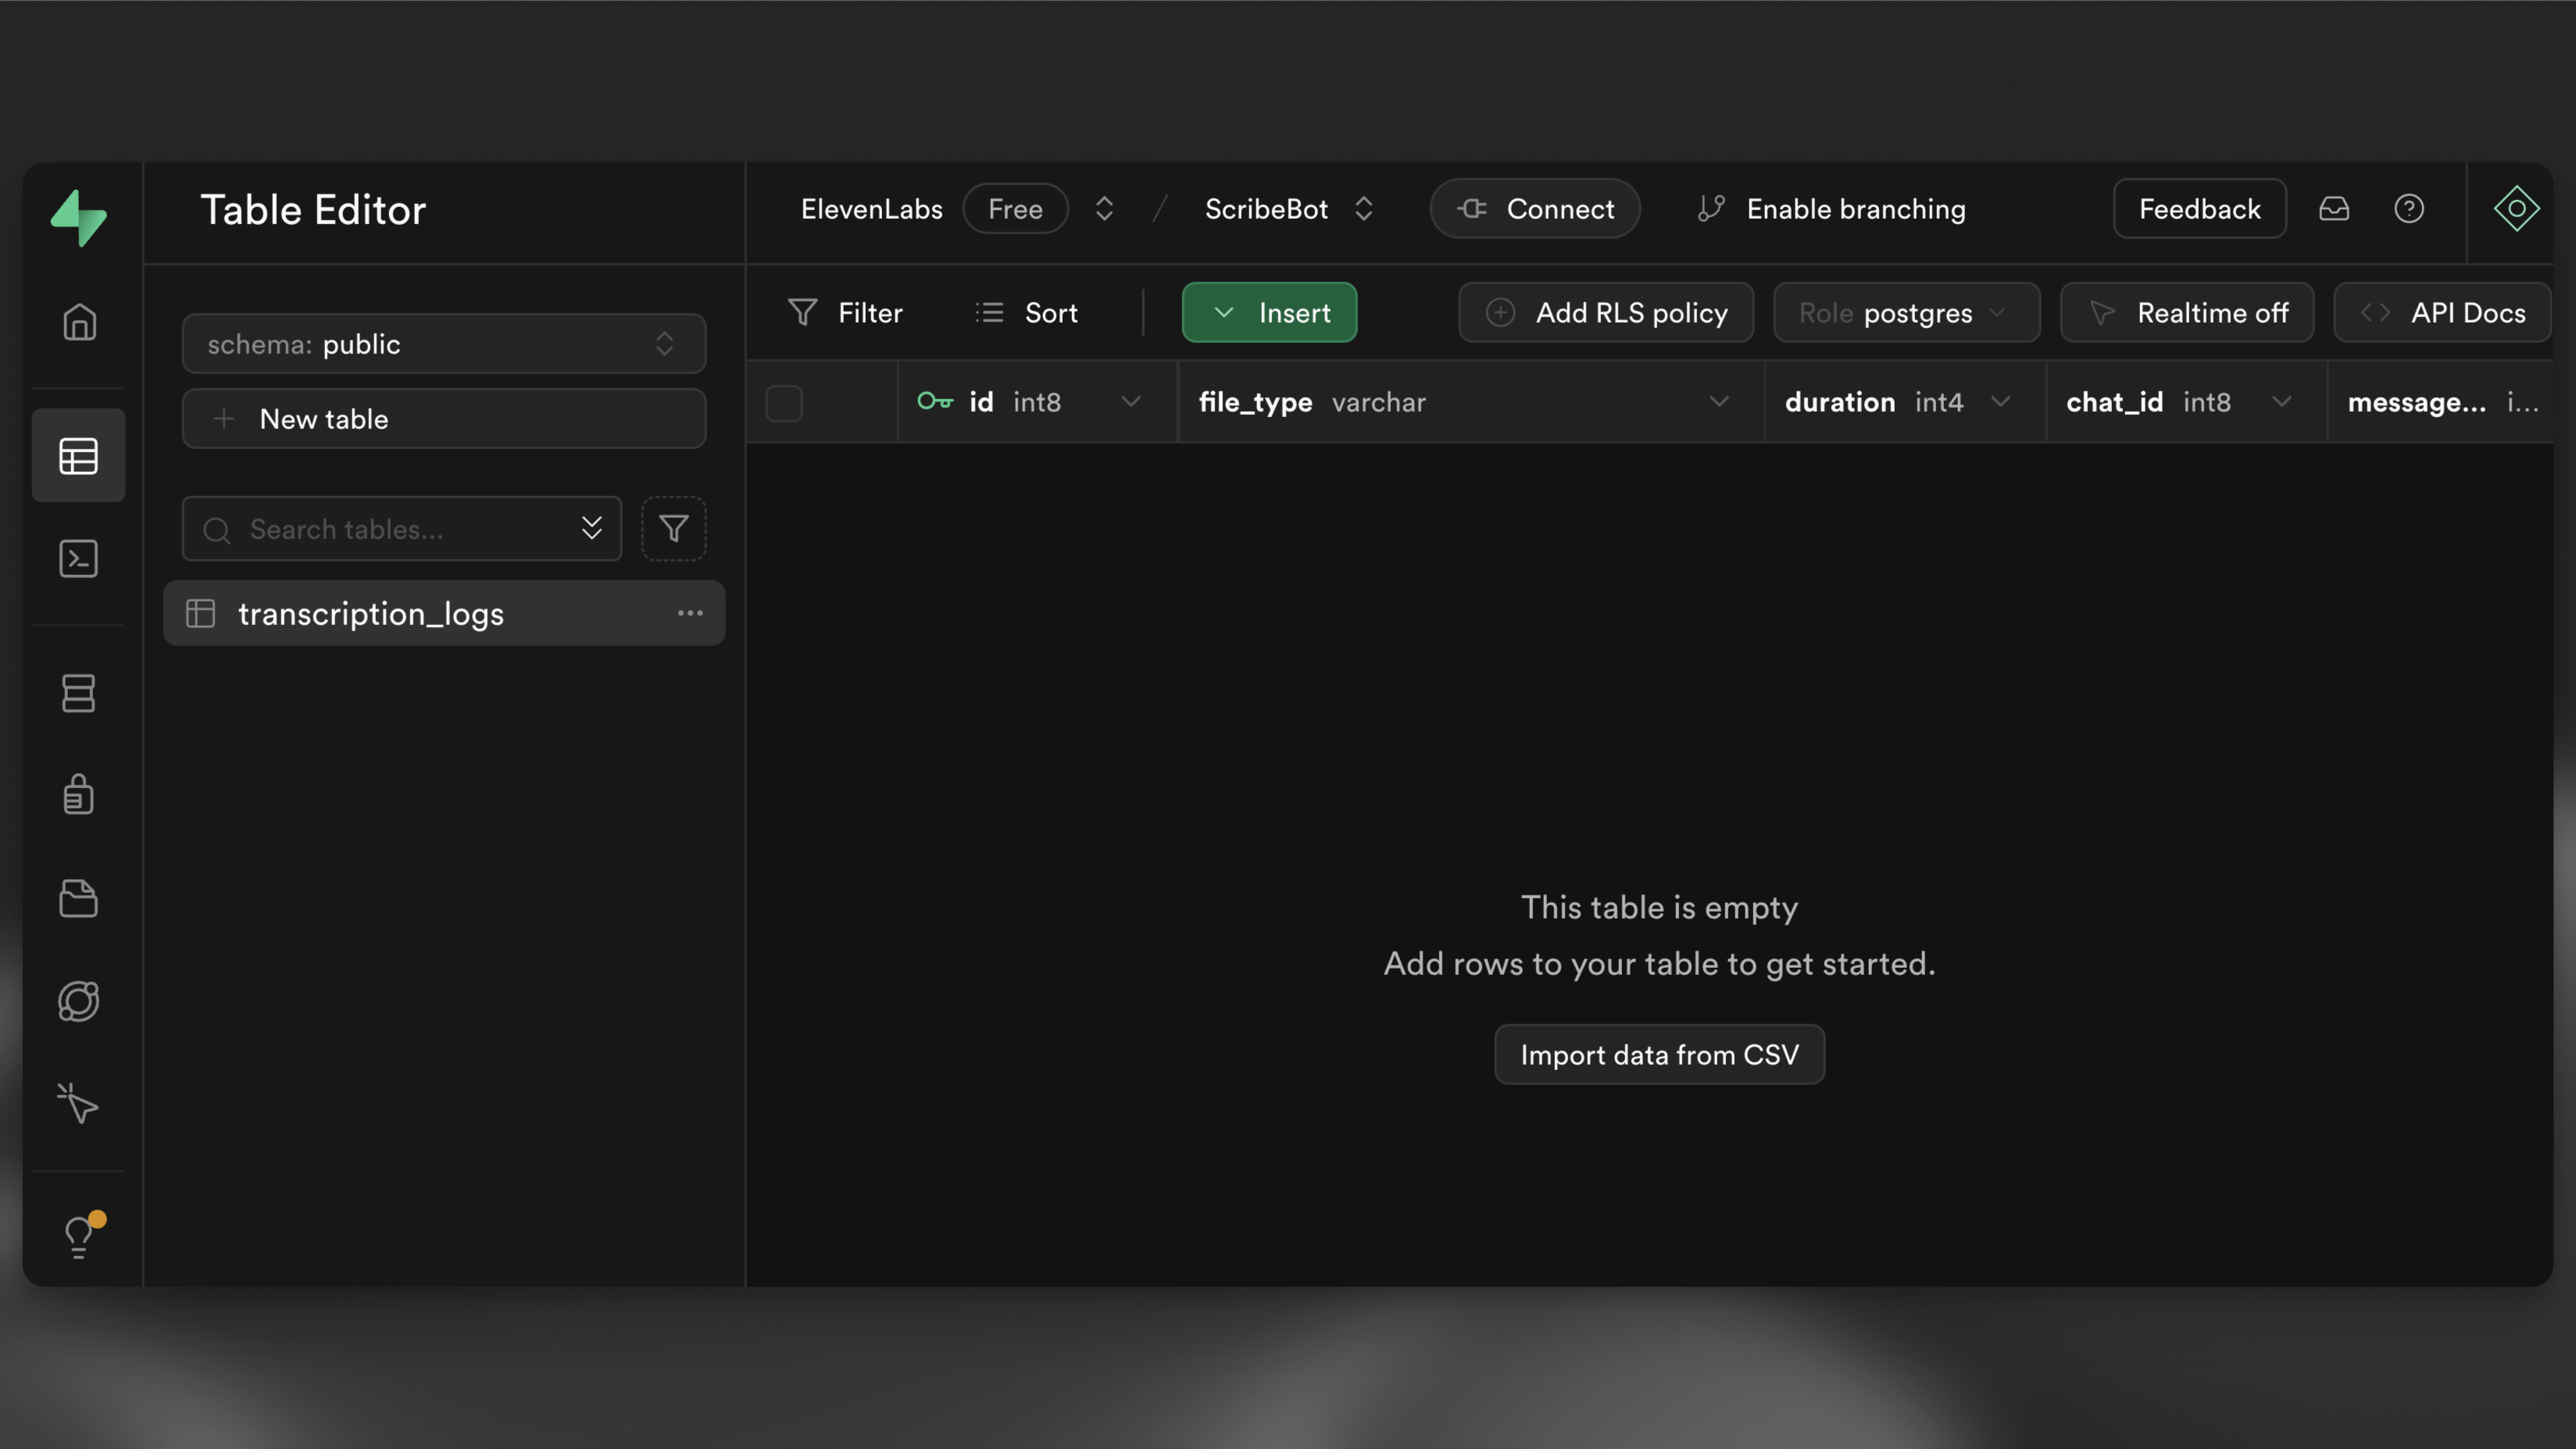Type in the Search tables field
The height and width of the screenshot is (1449, 2576).
[x=400, y=529]
